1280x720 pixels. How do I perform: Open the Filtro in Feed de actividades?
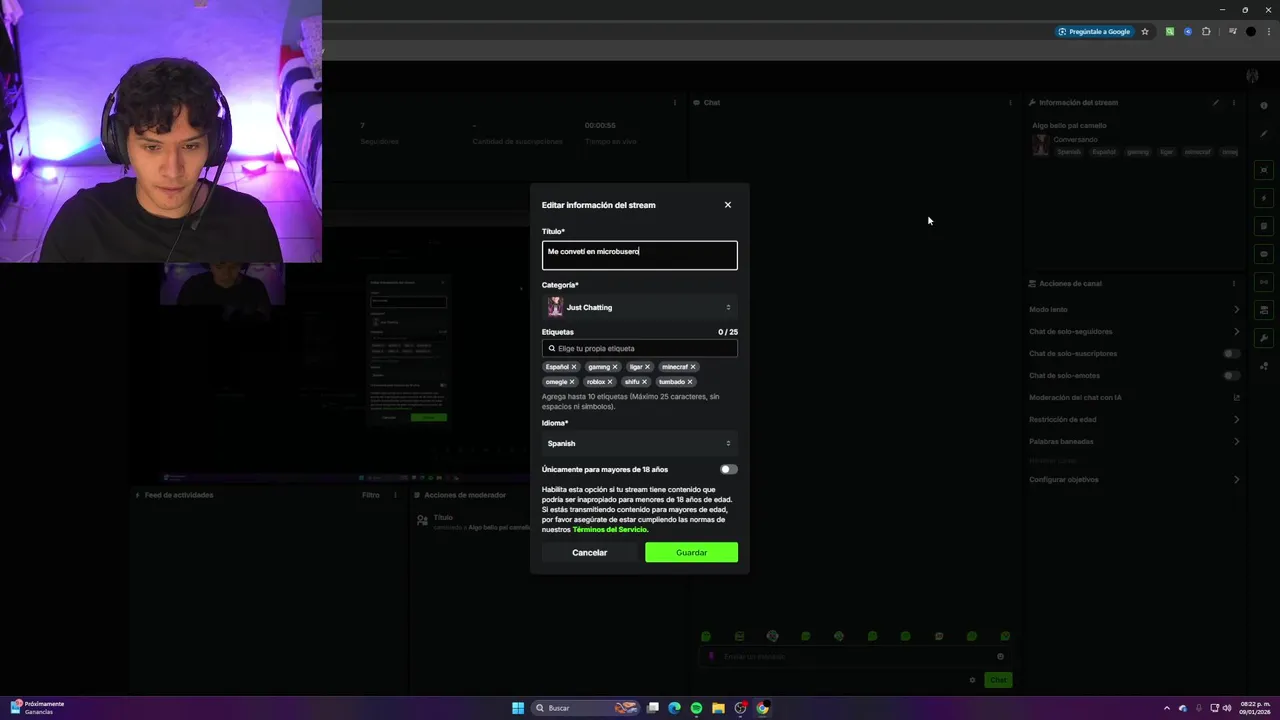pyautogui.click(x=371, y=495)
